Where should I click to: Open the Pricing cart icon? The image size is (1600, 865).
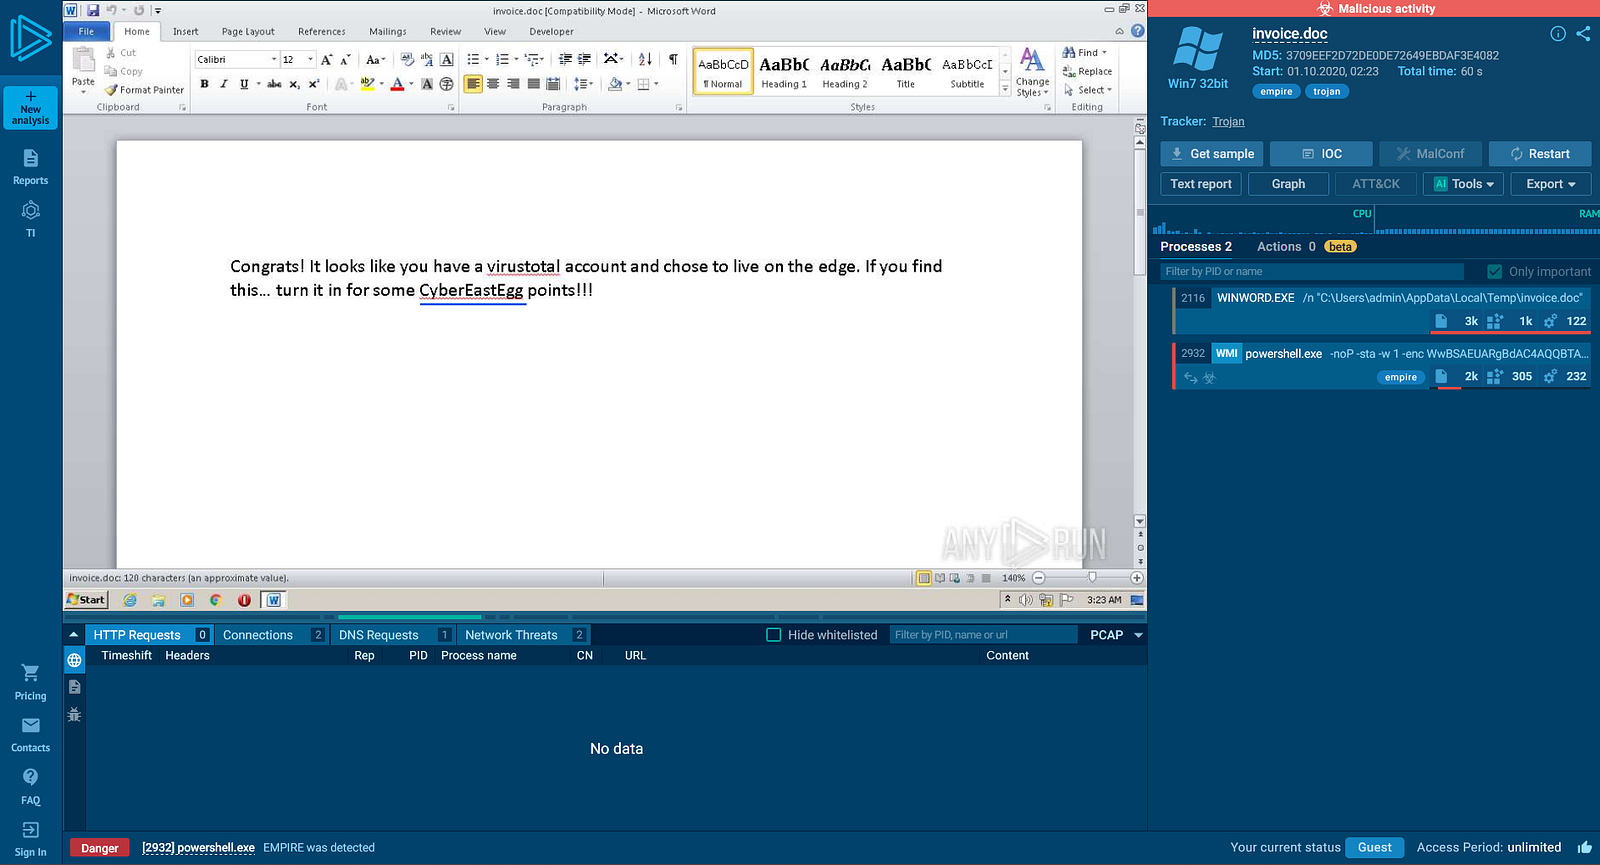(31, 673)
